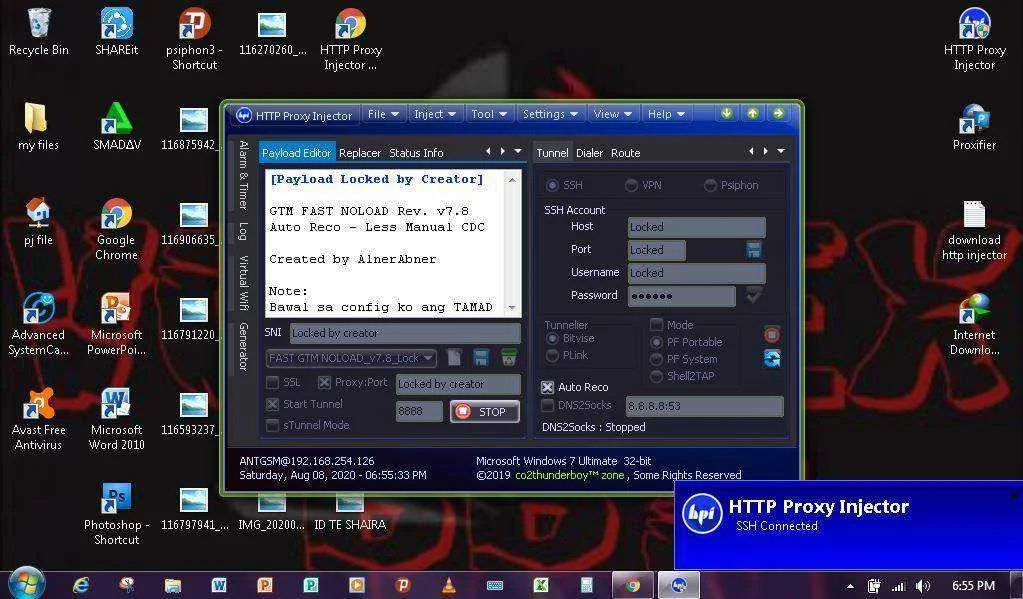
Task: Select the VPN radio button
Action: pyautogui.click(x=631, y=185)
